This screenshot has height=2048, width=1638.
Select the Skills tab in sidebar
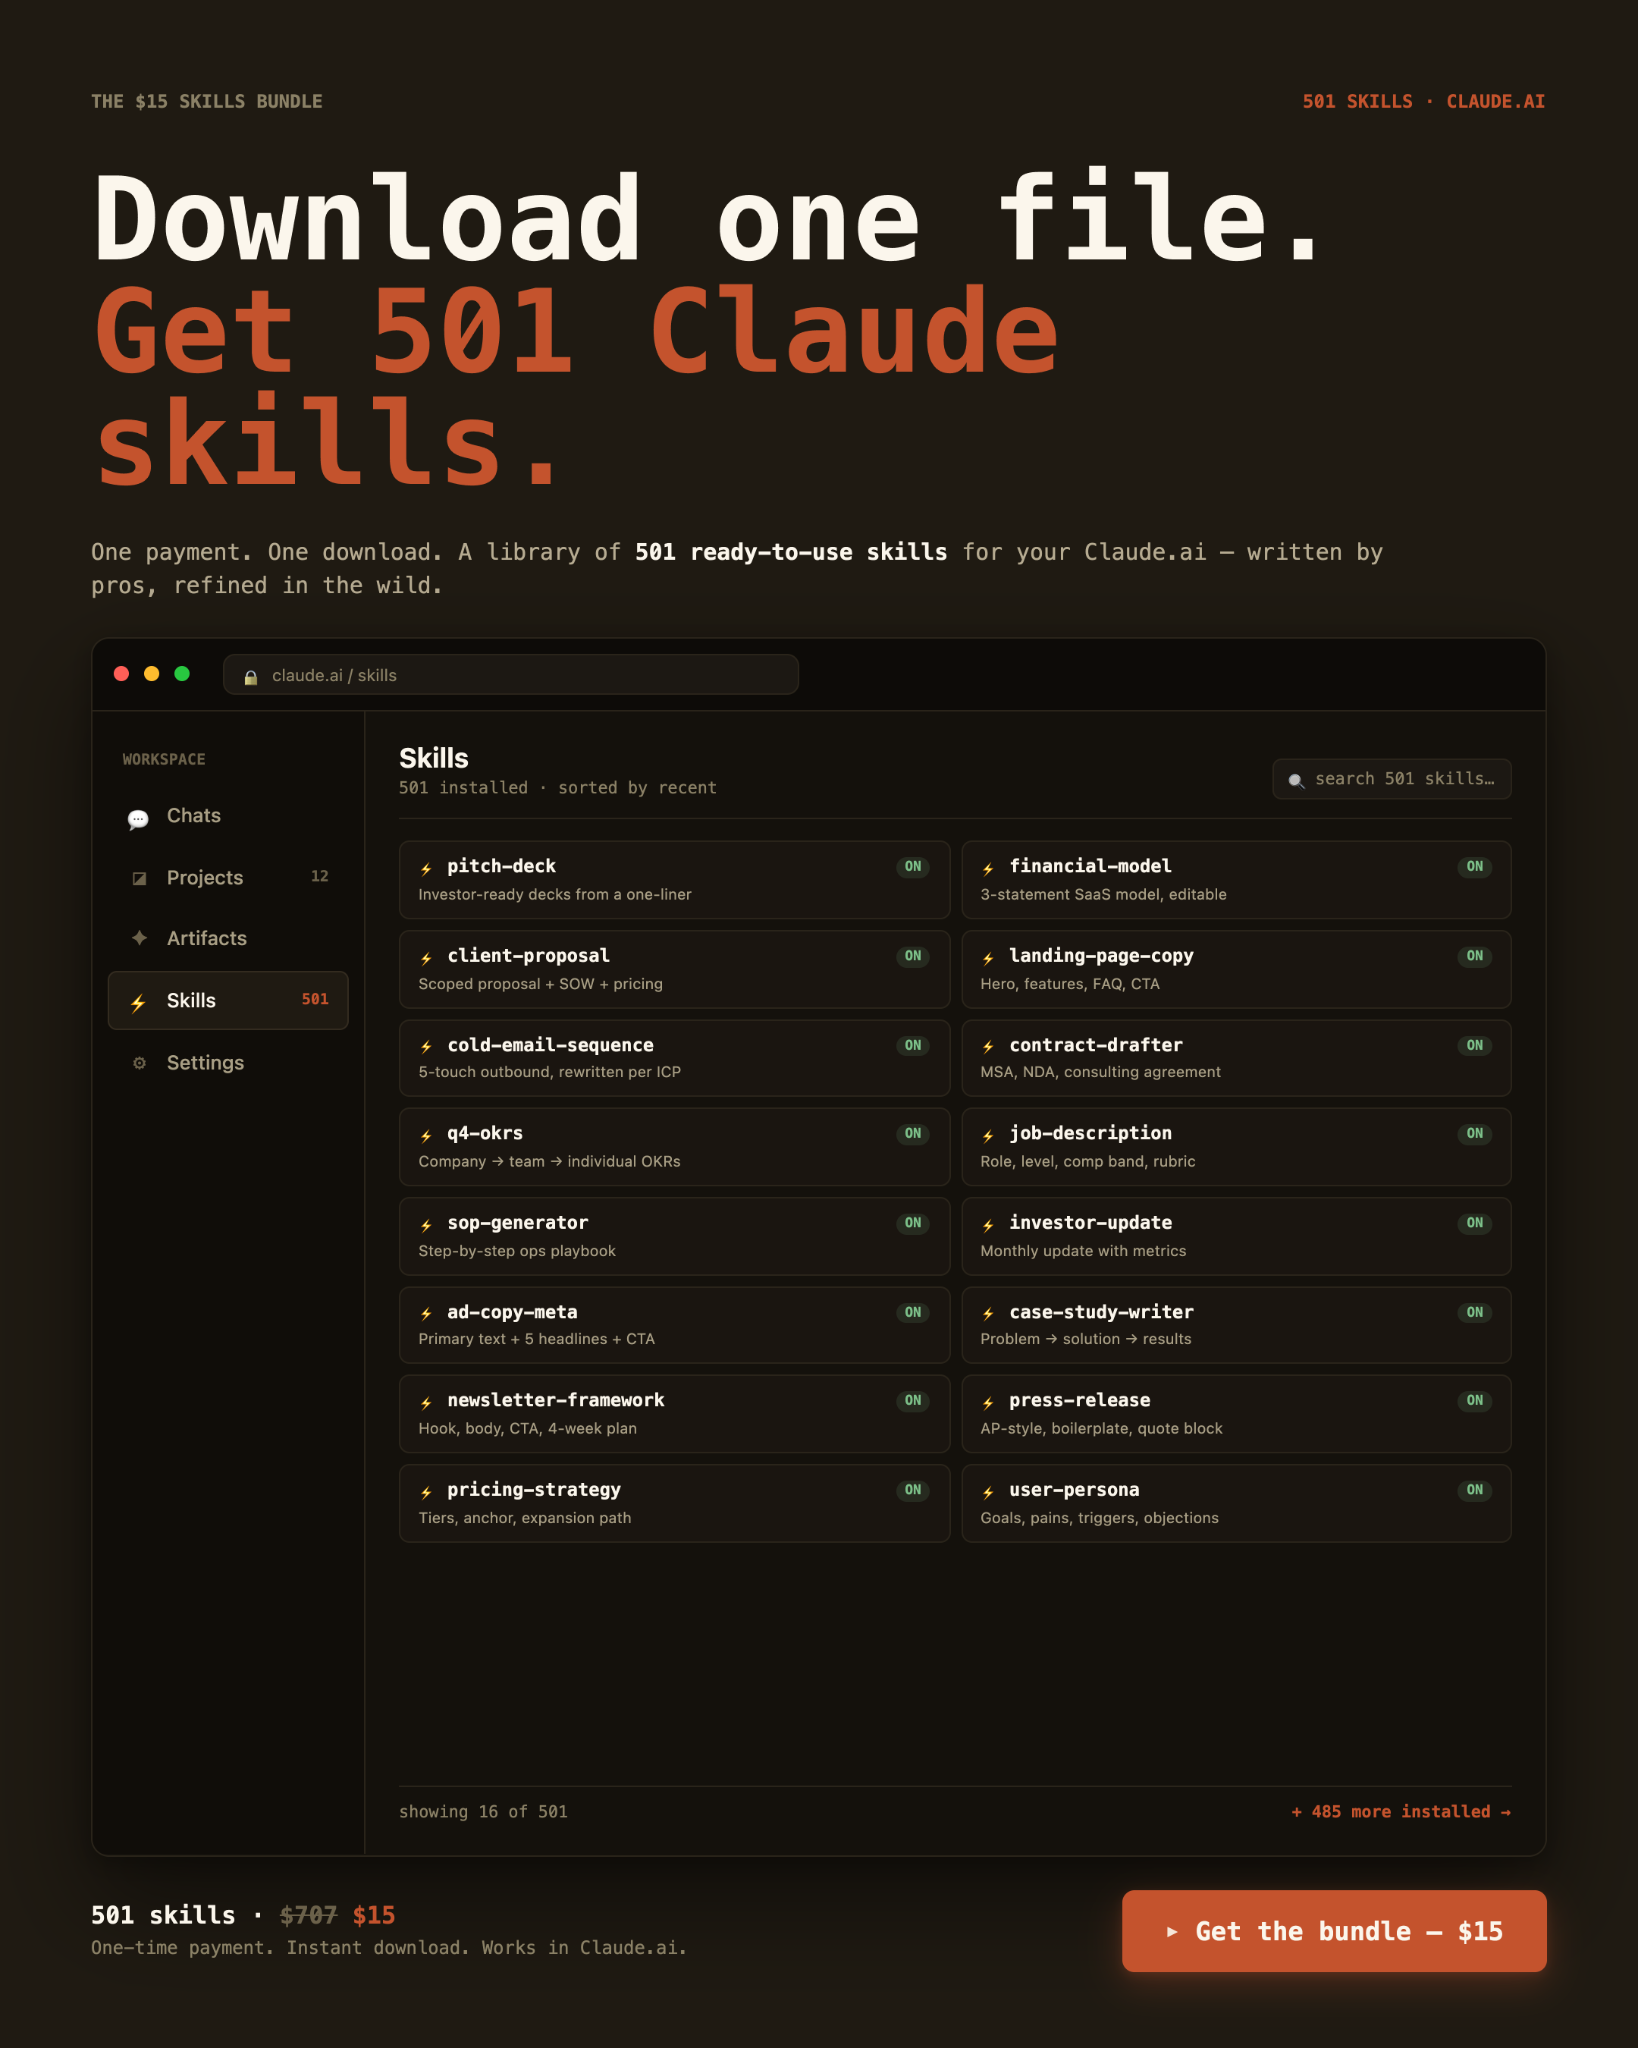click(228, 1000)
